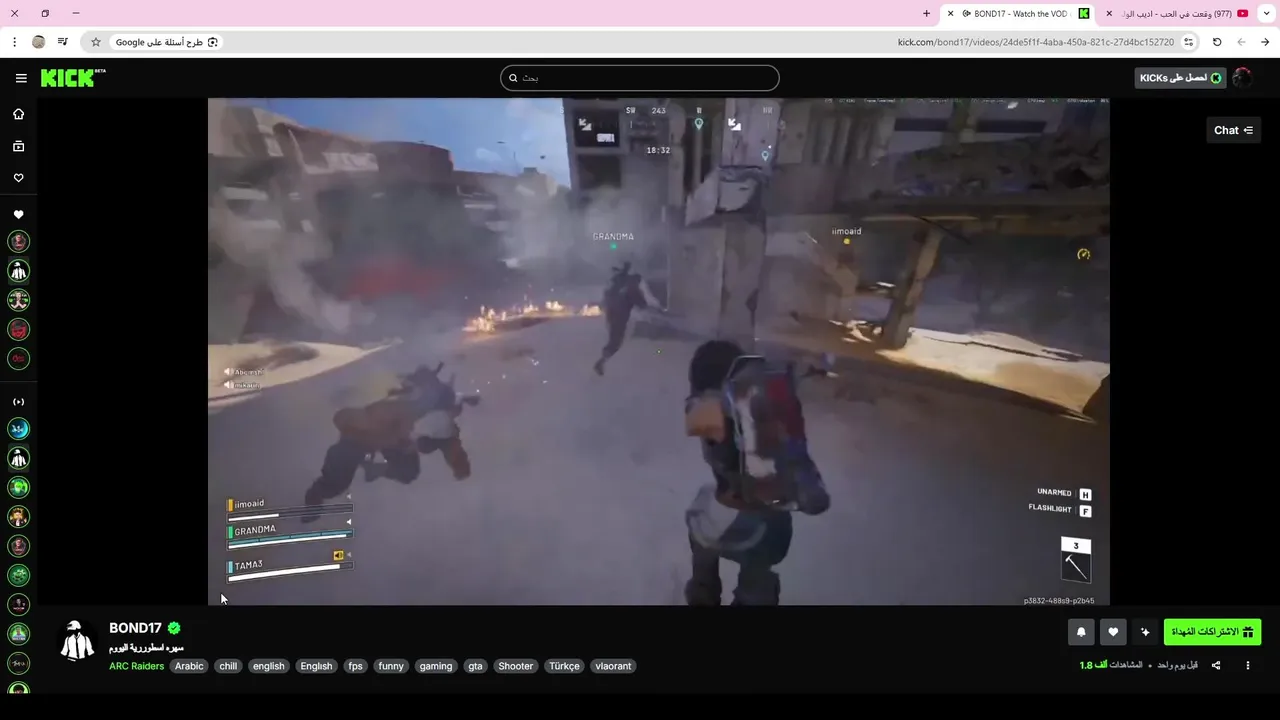Select the lowercase english tag
The image size is (1280, 720).
(x=268, y=666)
